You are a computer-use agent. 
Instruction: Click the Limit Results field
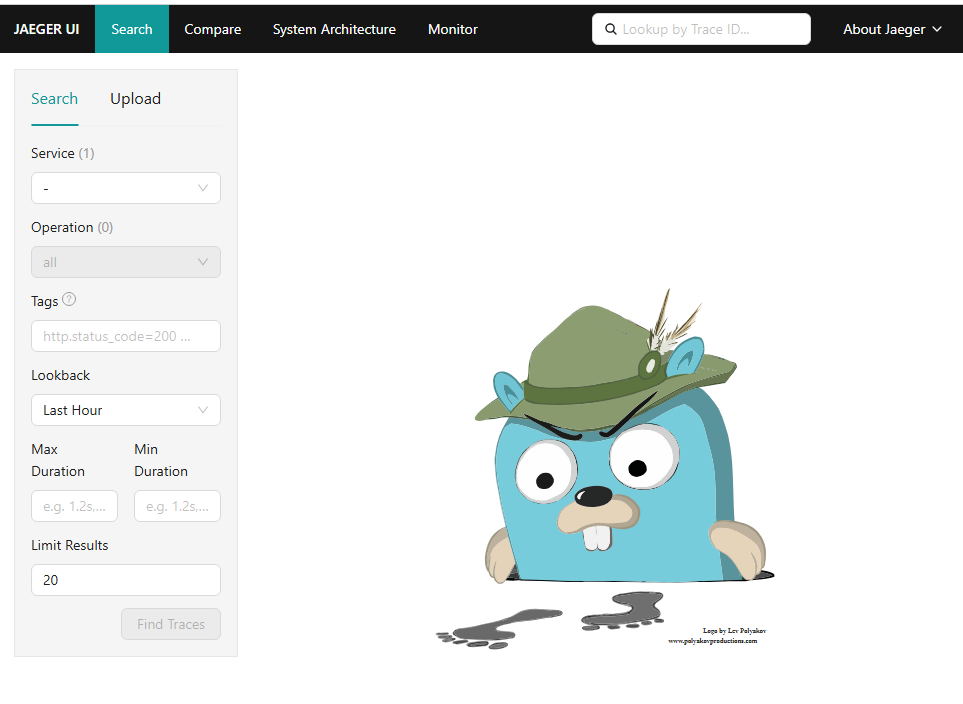[x=126, y=580]
